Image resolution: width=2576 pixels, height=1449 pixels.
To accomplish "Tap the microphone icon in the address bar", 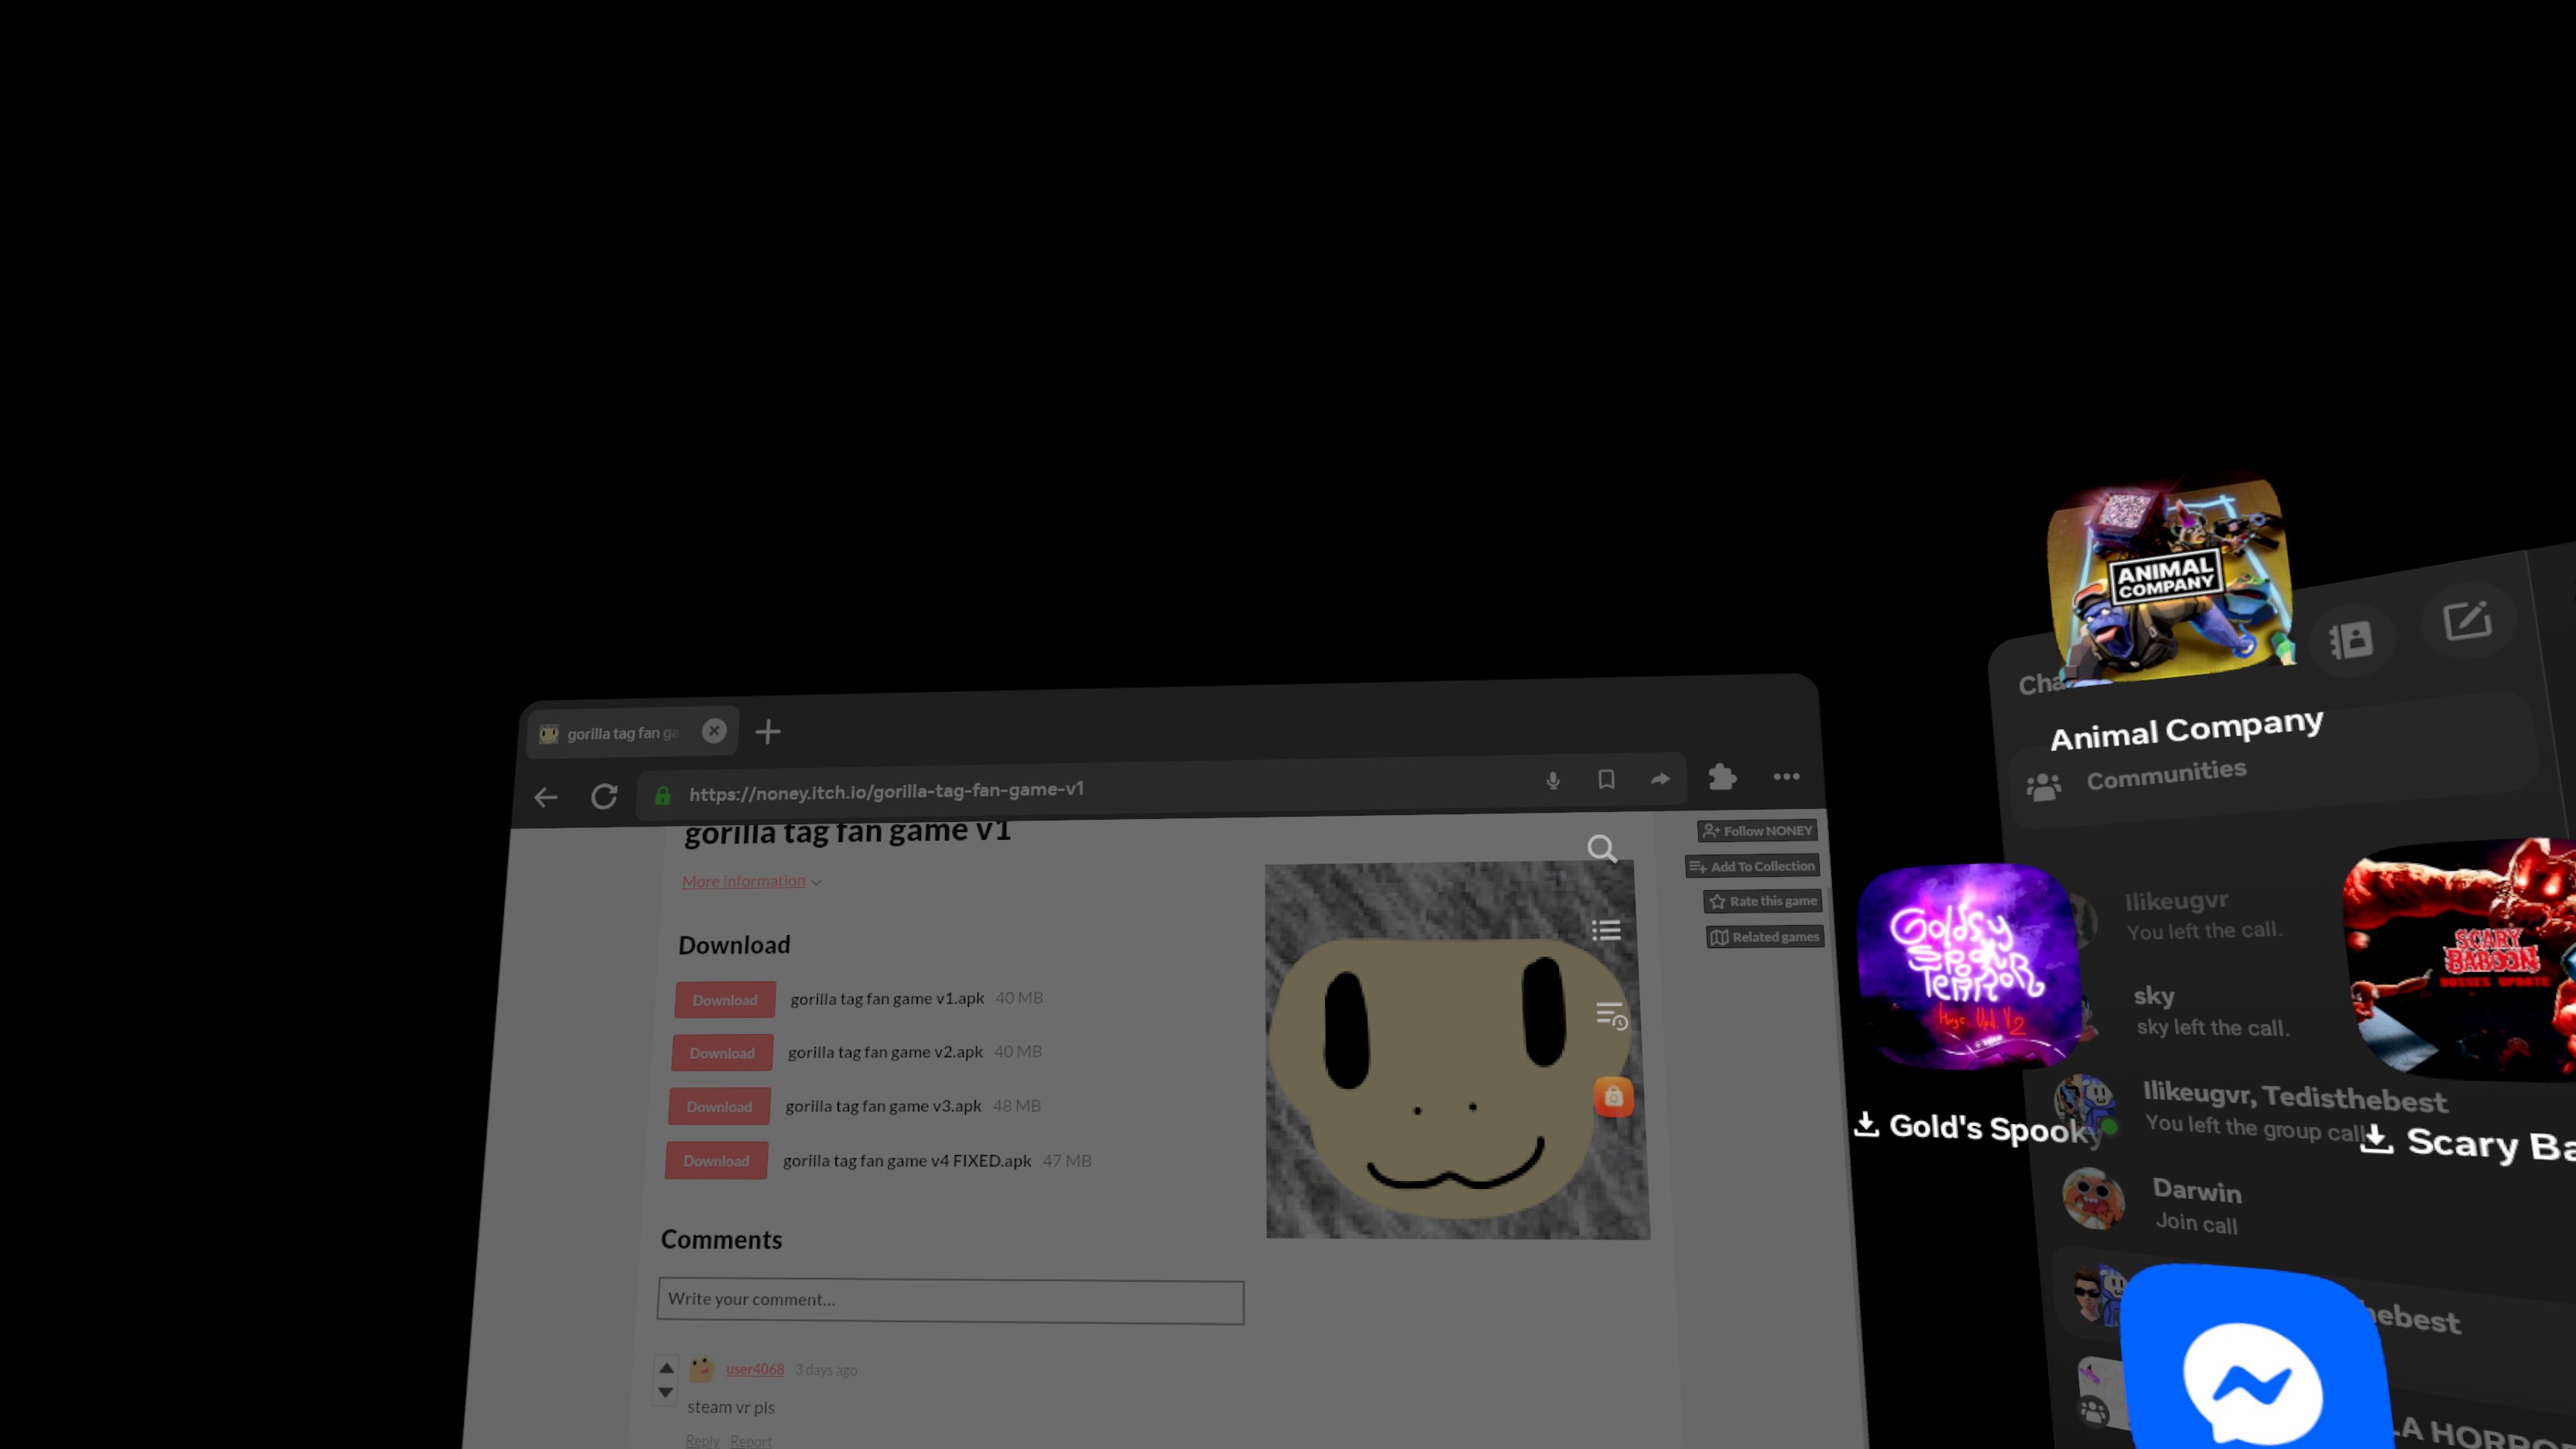I will click(x=1553, y=780).
